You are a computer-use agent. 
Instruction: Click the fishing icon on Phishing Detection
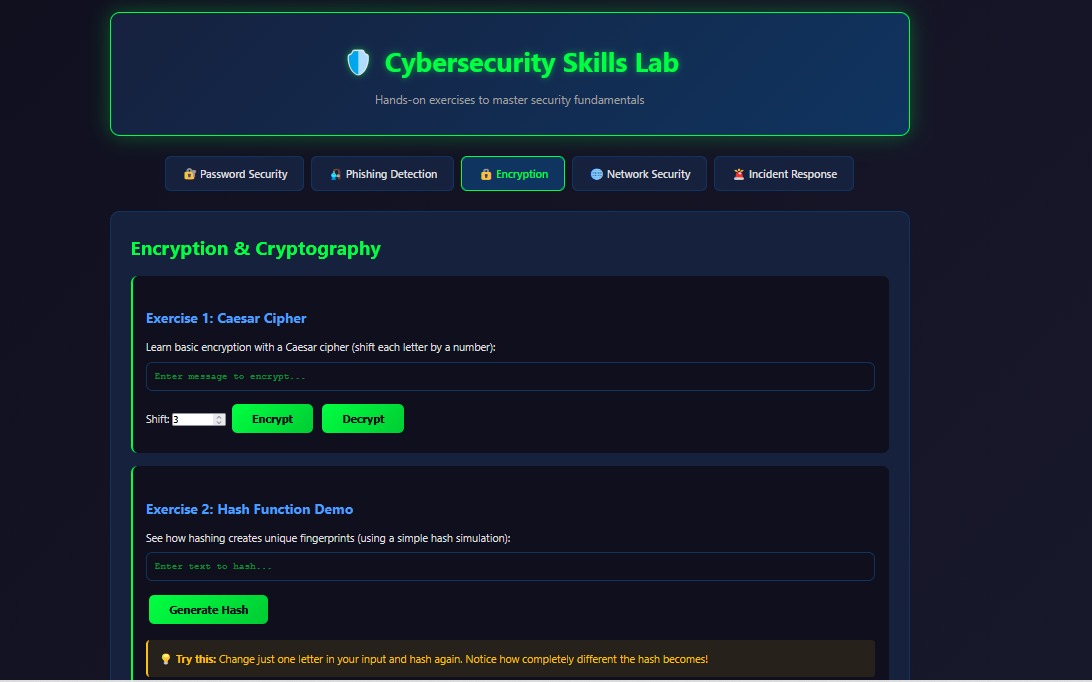pyautogui.click(x=335, y=174)
